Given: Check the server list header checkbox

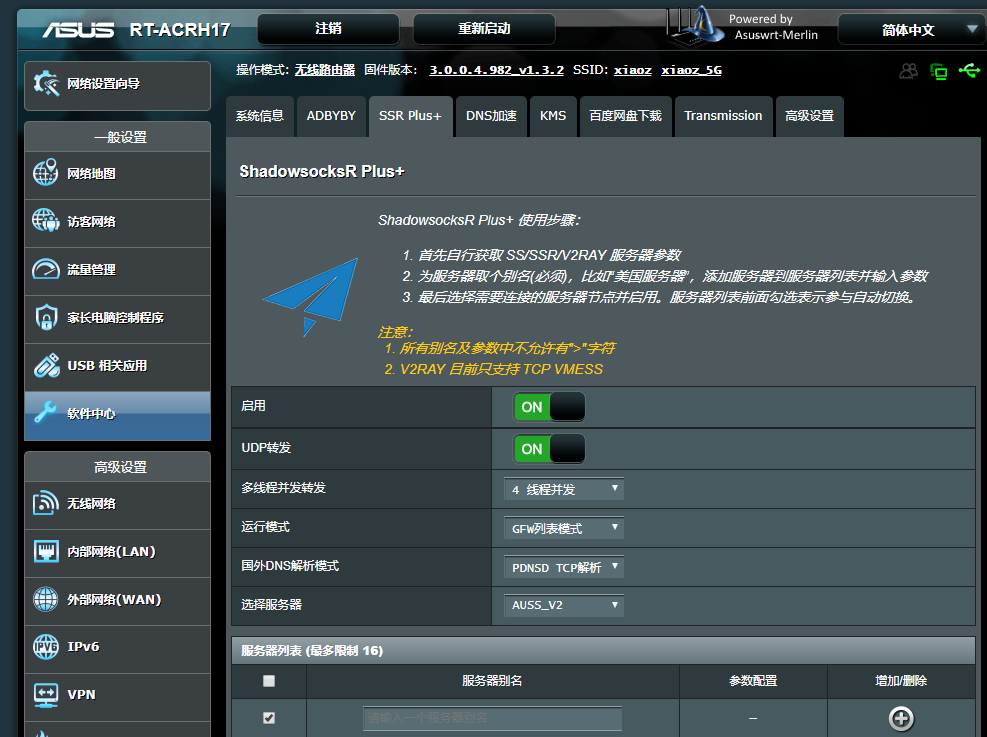Looking at the screenshot, I should (268, 681).
